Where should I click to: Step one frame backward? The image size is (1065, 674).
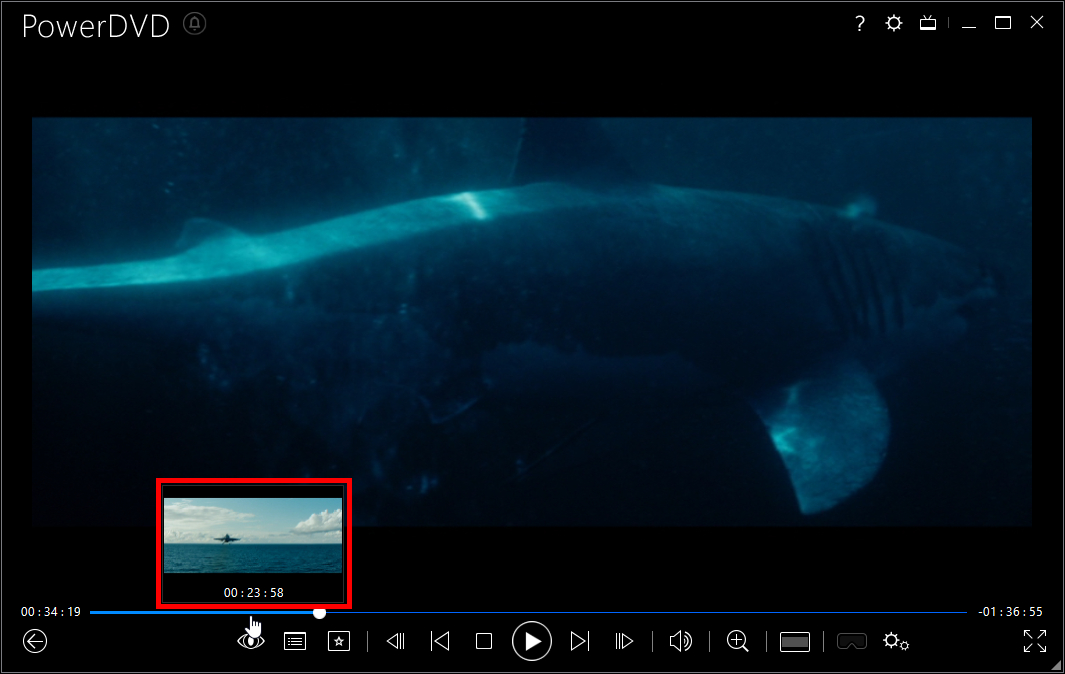396,641
